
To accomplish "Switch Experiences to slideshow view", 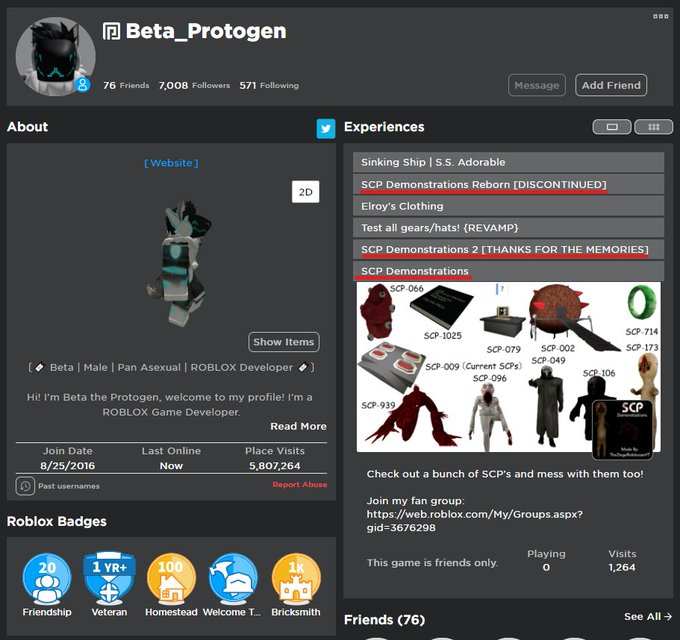I will [x=612, y=127].
